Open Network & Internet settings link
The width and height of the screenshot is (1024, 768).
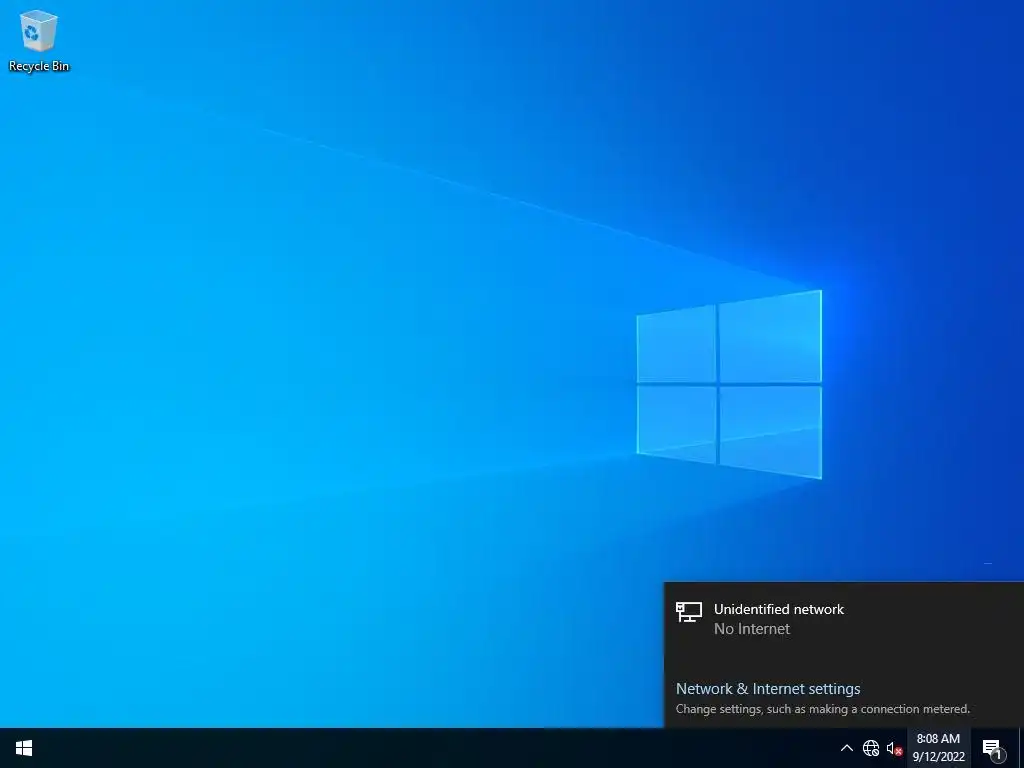tap(768, 688)
